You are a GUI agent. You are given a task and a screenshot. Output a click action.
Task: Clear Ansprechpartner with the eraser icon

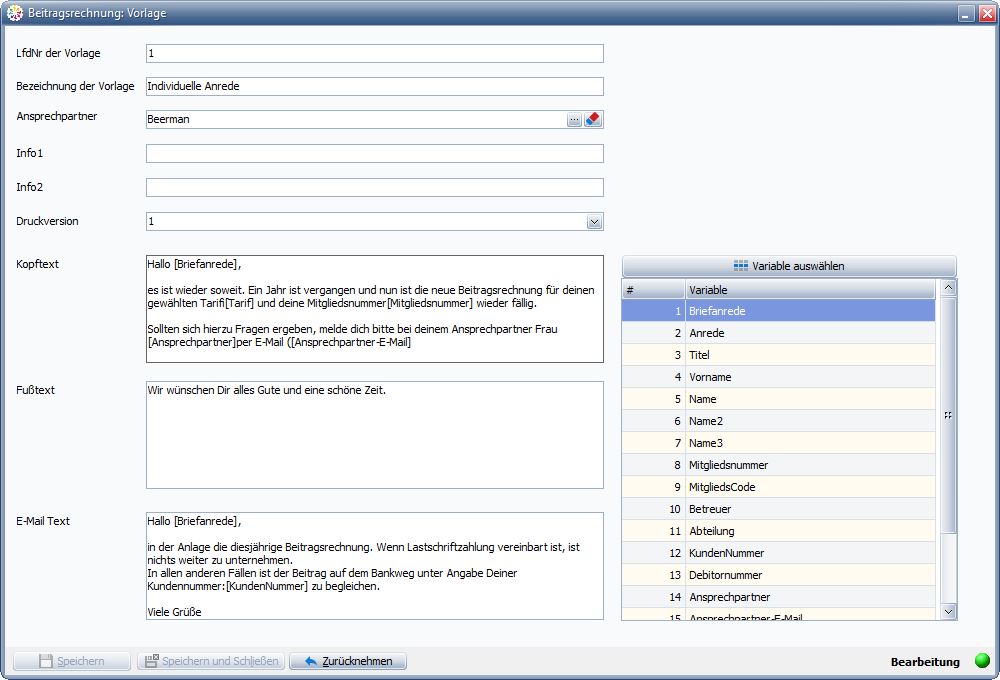click(x=593, y=119)
